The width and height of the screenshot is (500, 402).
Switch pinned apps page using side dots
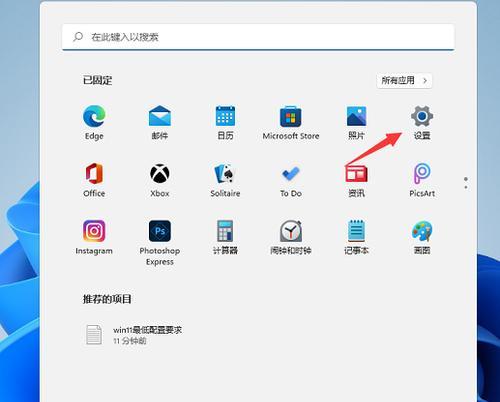466,183
